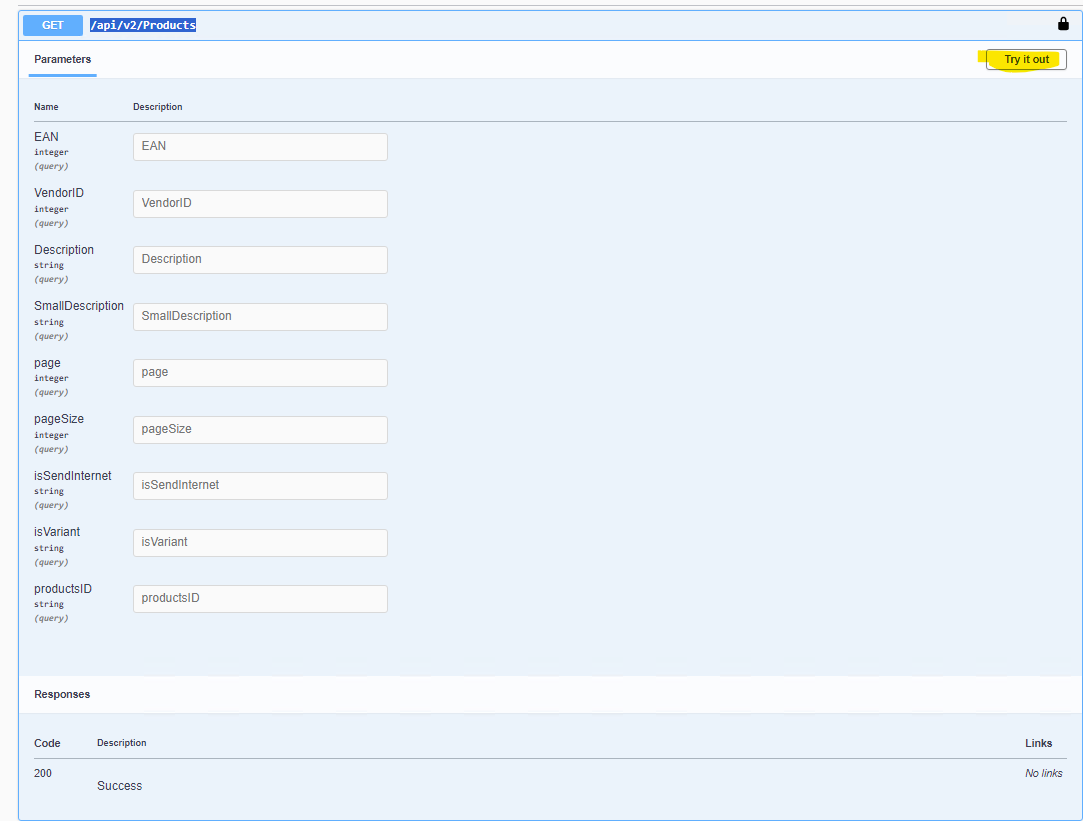Viewport: 1083px width, 821px height.
Task: Focus the productsID input box
Action: [x=260, y=599]
